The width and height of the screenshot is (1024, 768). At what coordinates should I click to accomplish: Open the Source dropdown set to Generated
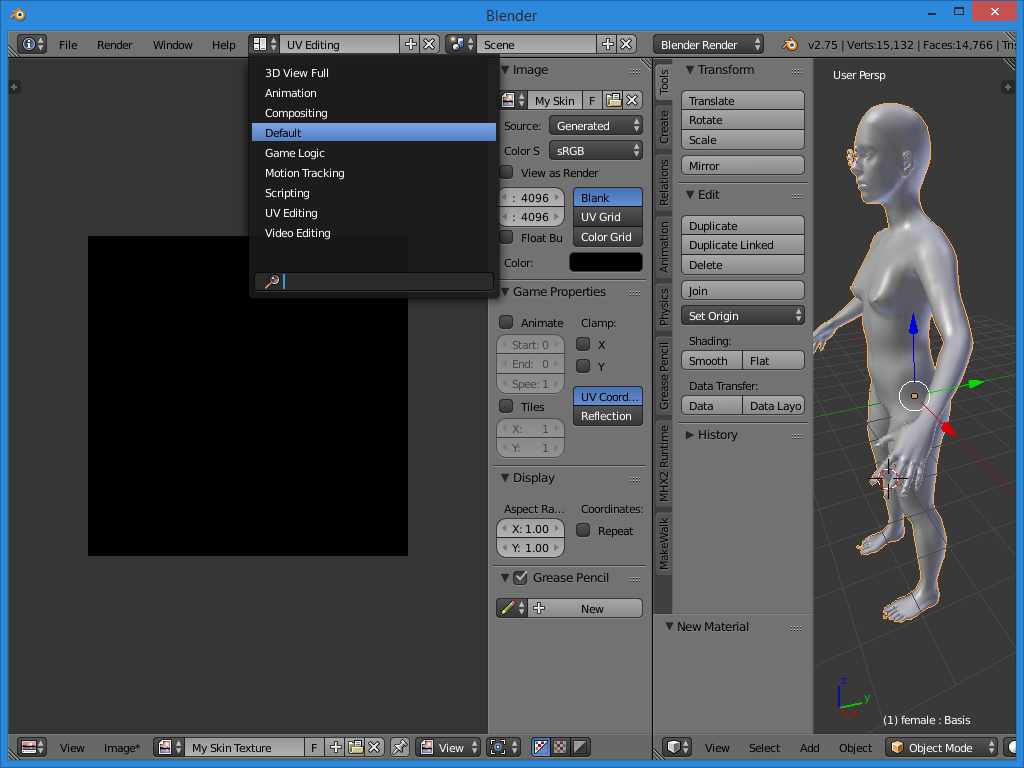pyautogui.click(x=595, y=126)
